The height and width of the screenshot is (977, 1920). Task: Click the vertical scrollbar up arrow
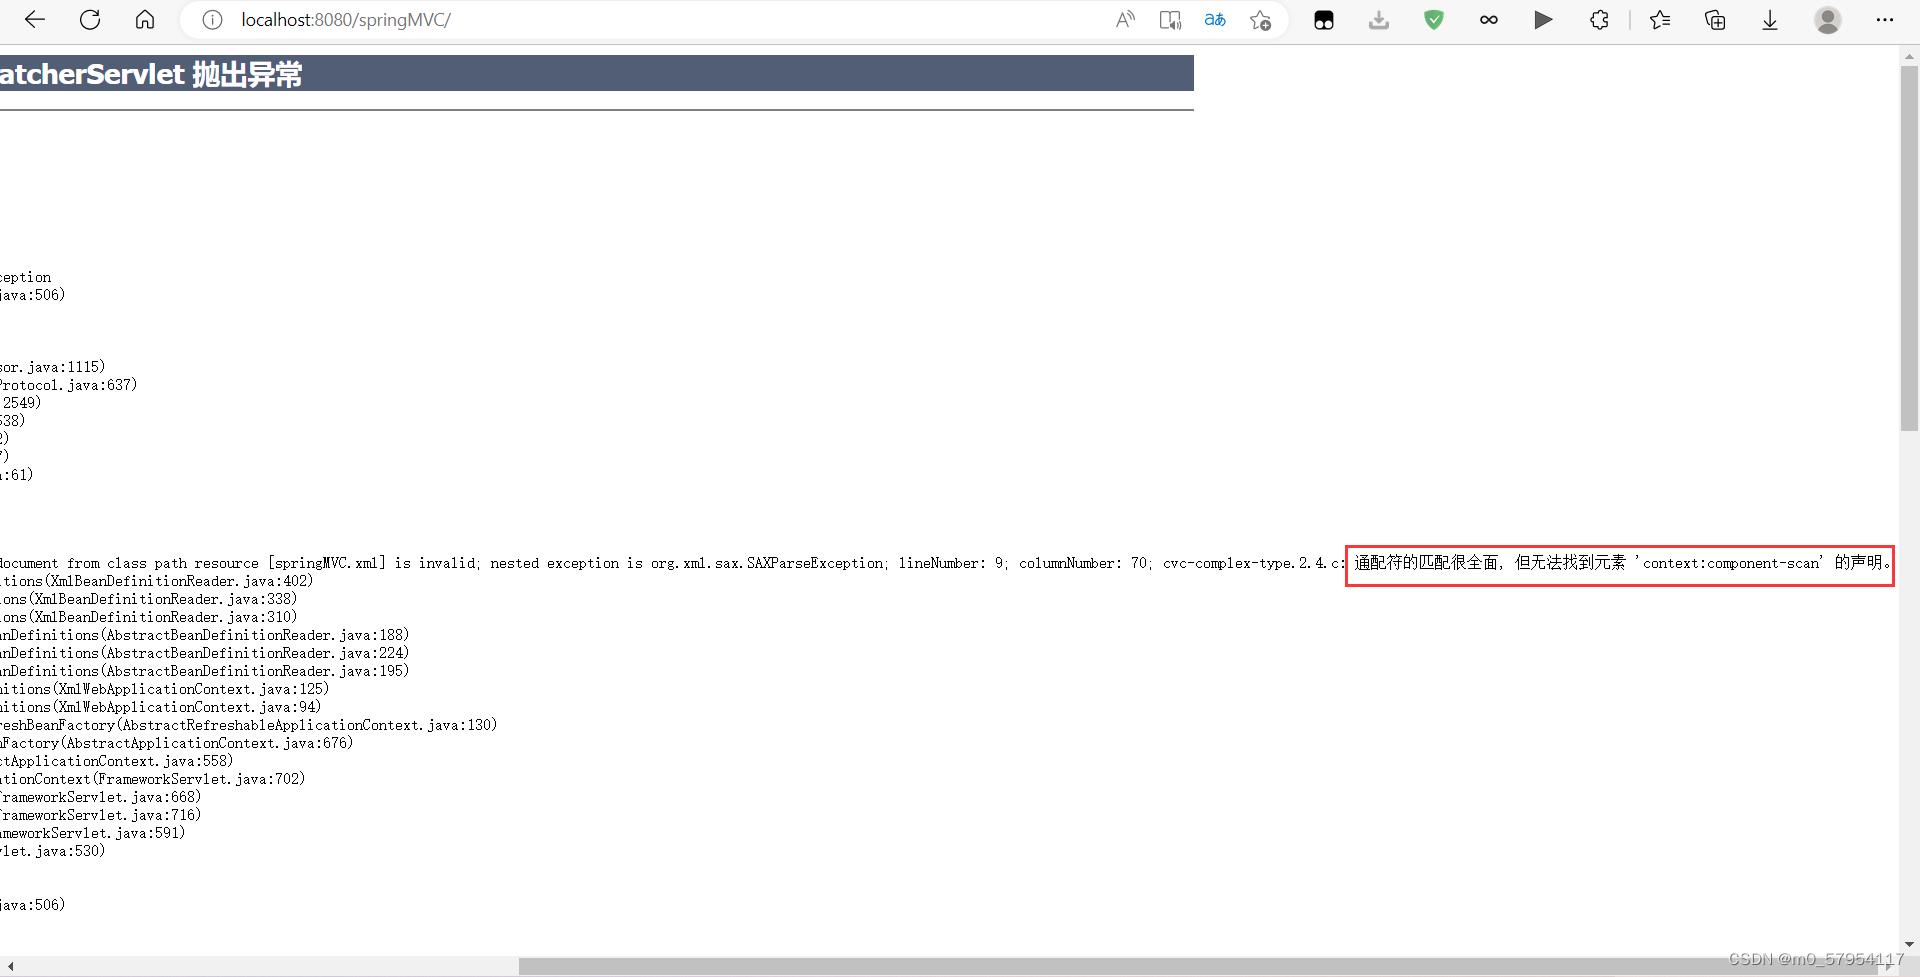(1909, 56)
